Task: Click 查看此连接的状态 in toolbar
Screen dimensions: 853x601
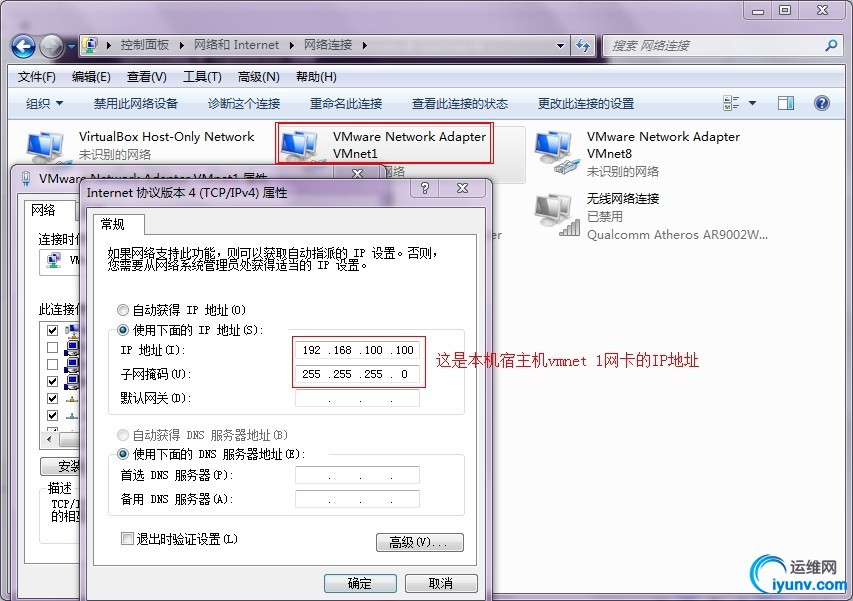Action: coord(460,103)
